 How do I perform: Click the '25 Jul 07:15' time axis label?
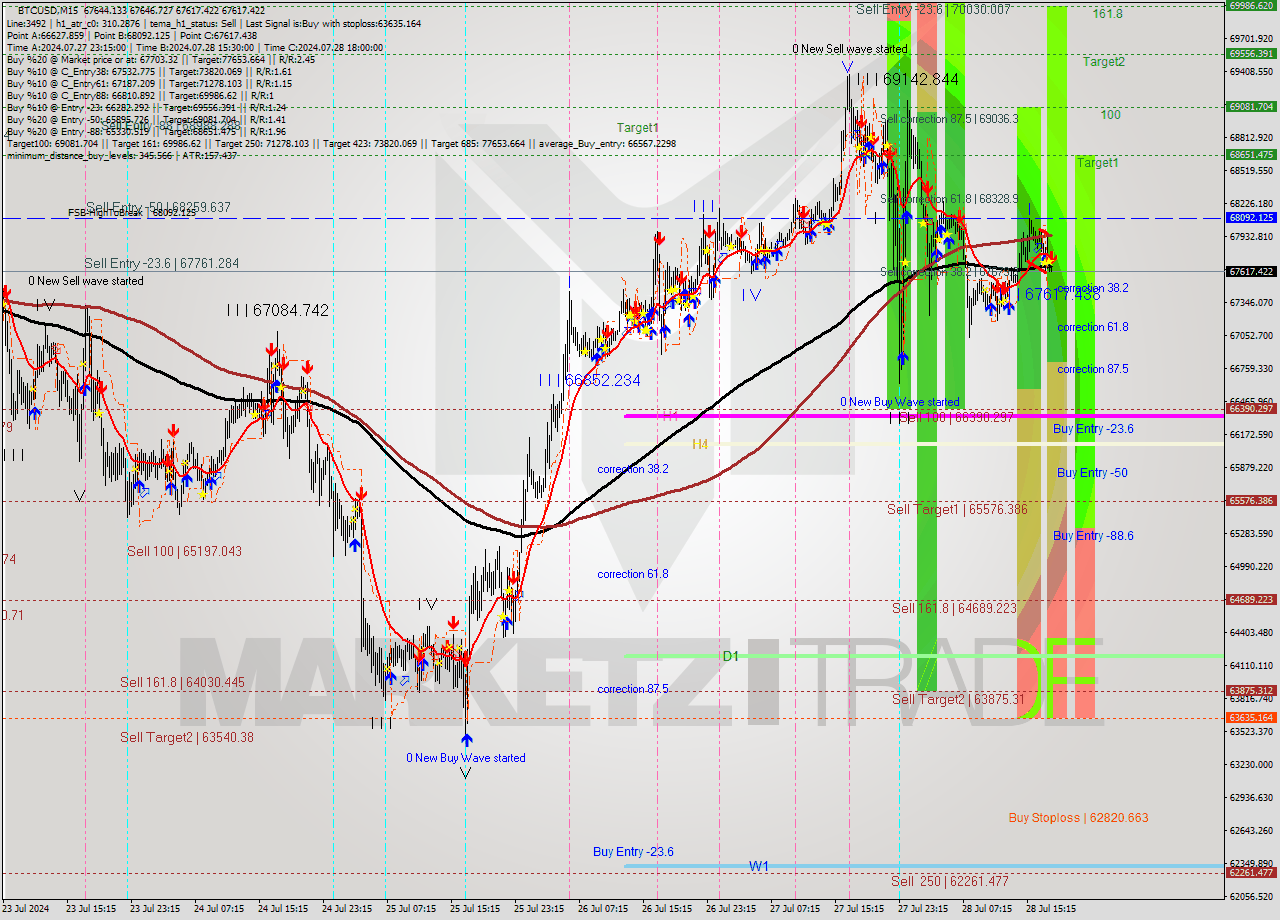(x=411, y=909)
